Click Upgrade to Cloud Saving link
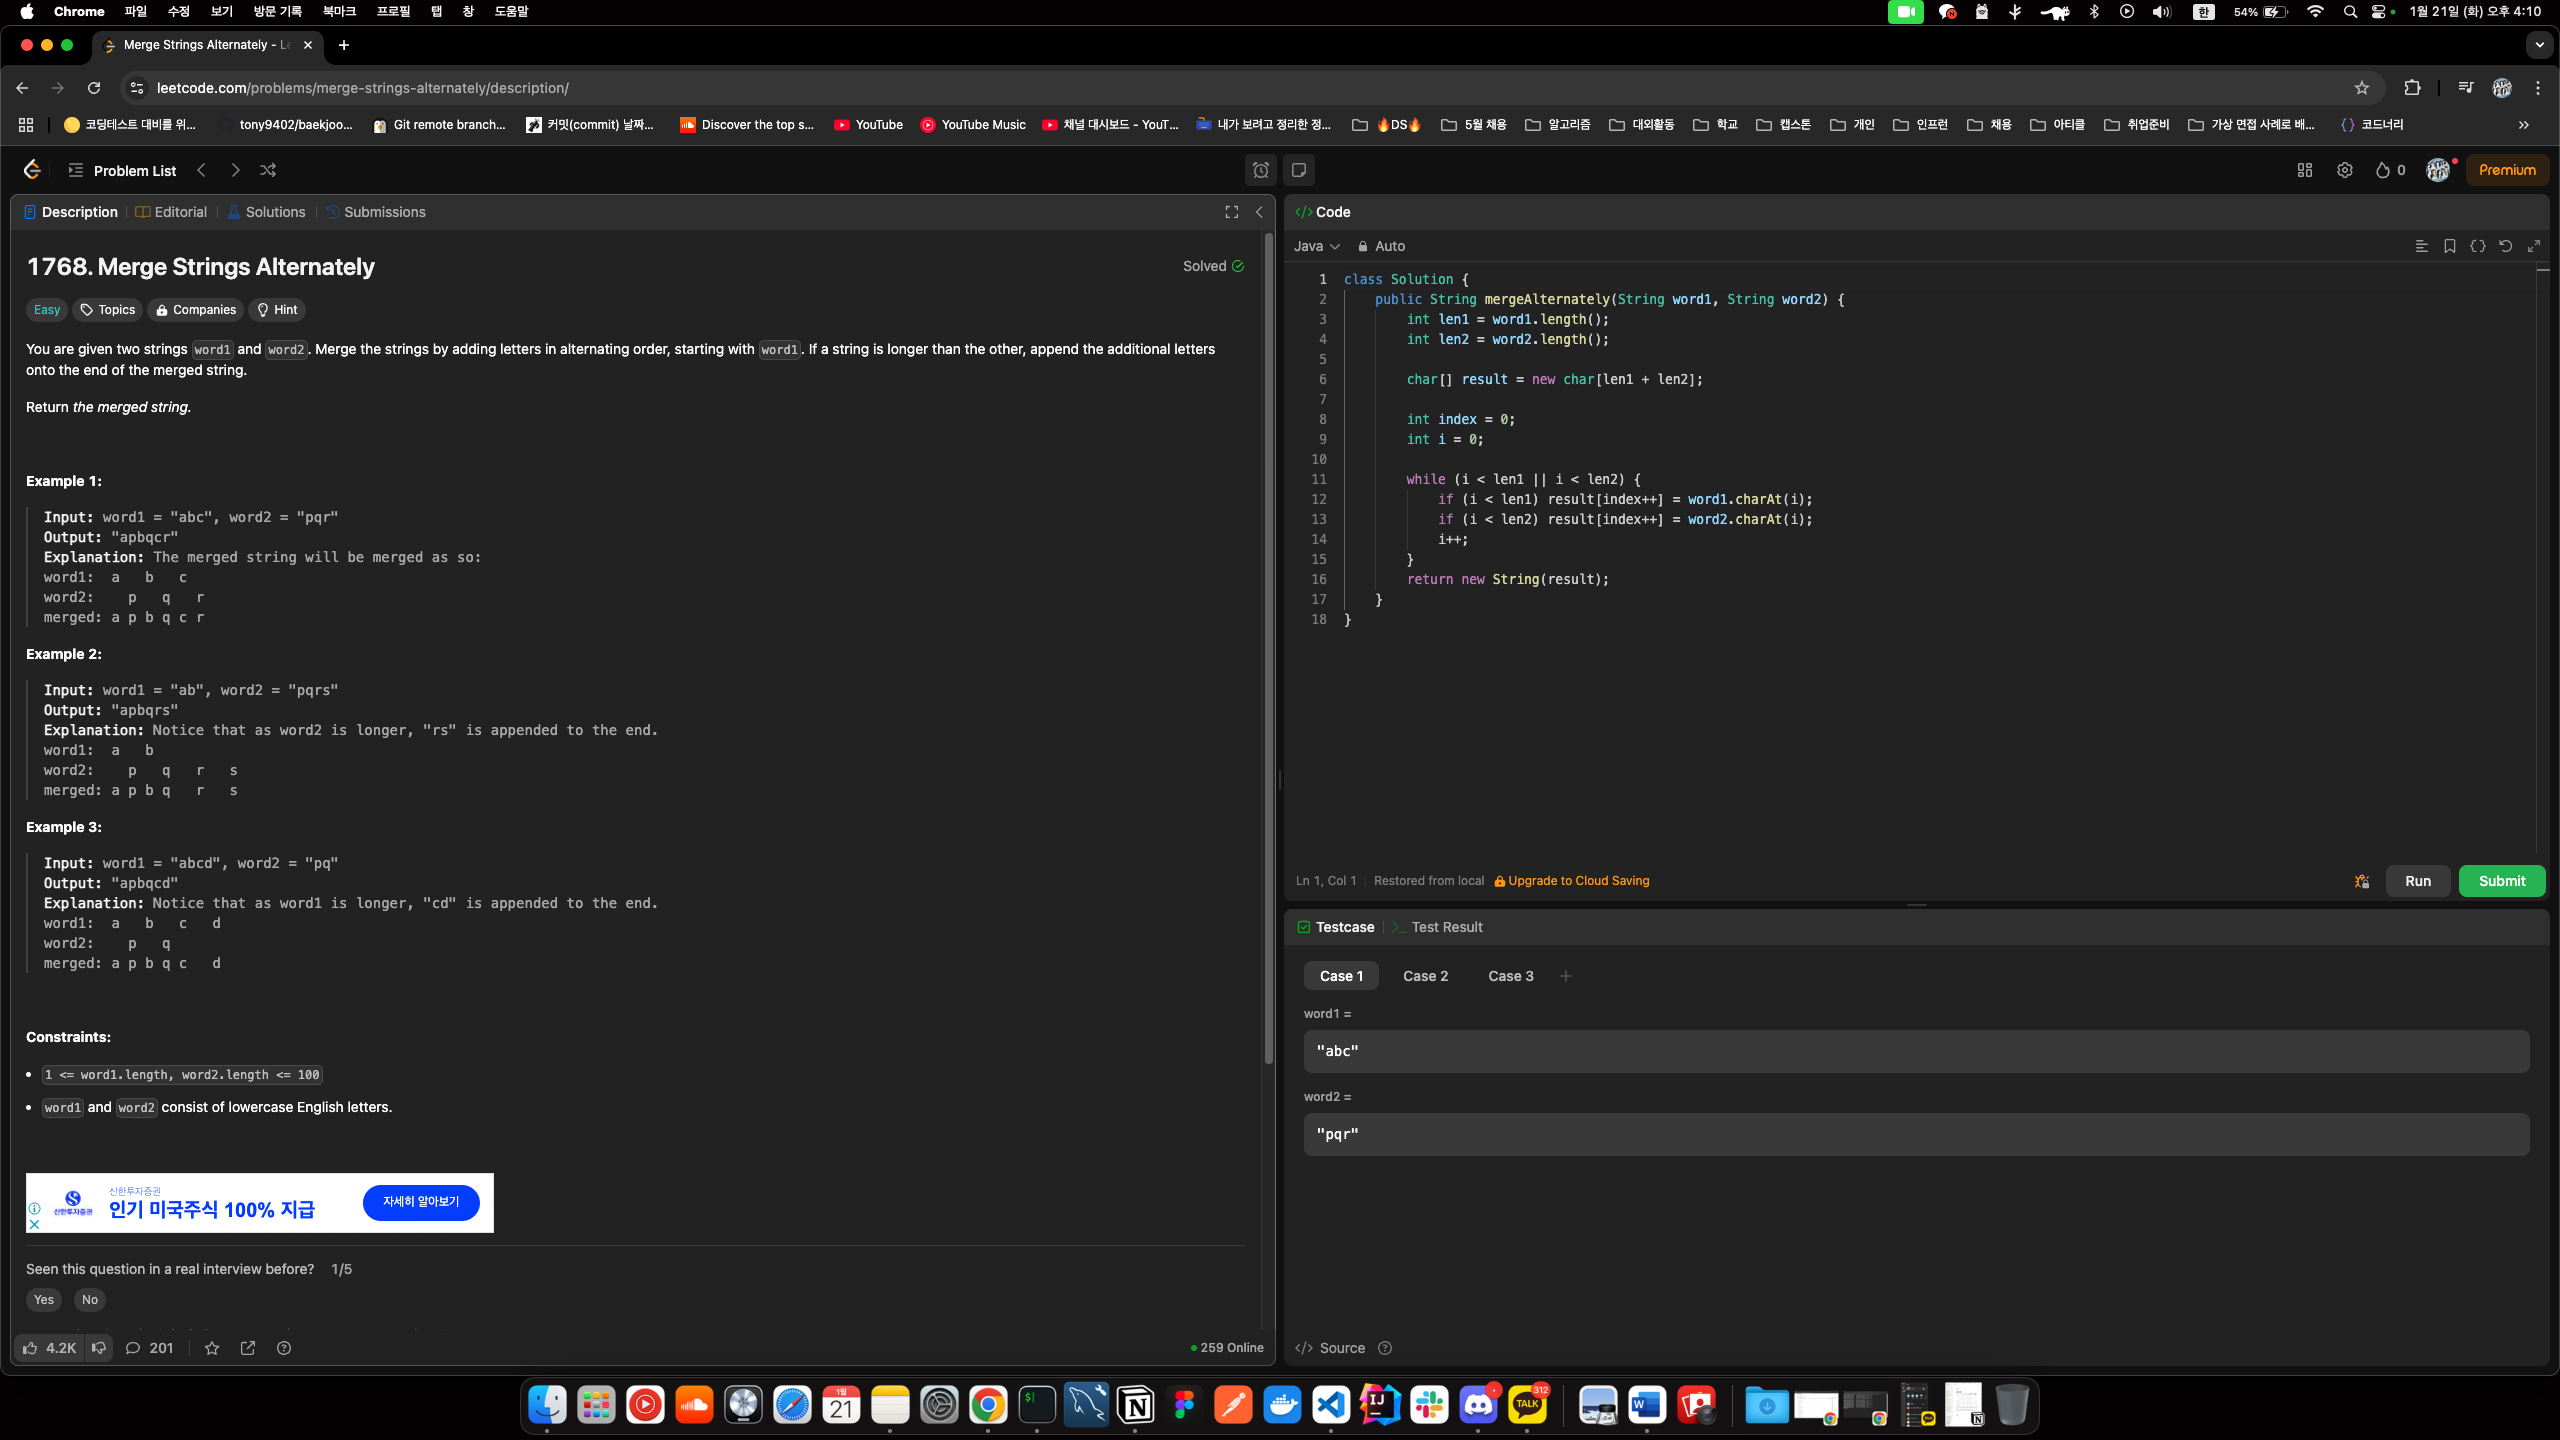Screen dimensions: 2560x1440 pos(1572,881)
